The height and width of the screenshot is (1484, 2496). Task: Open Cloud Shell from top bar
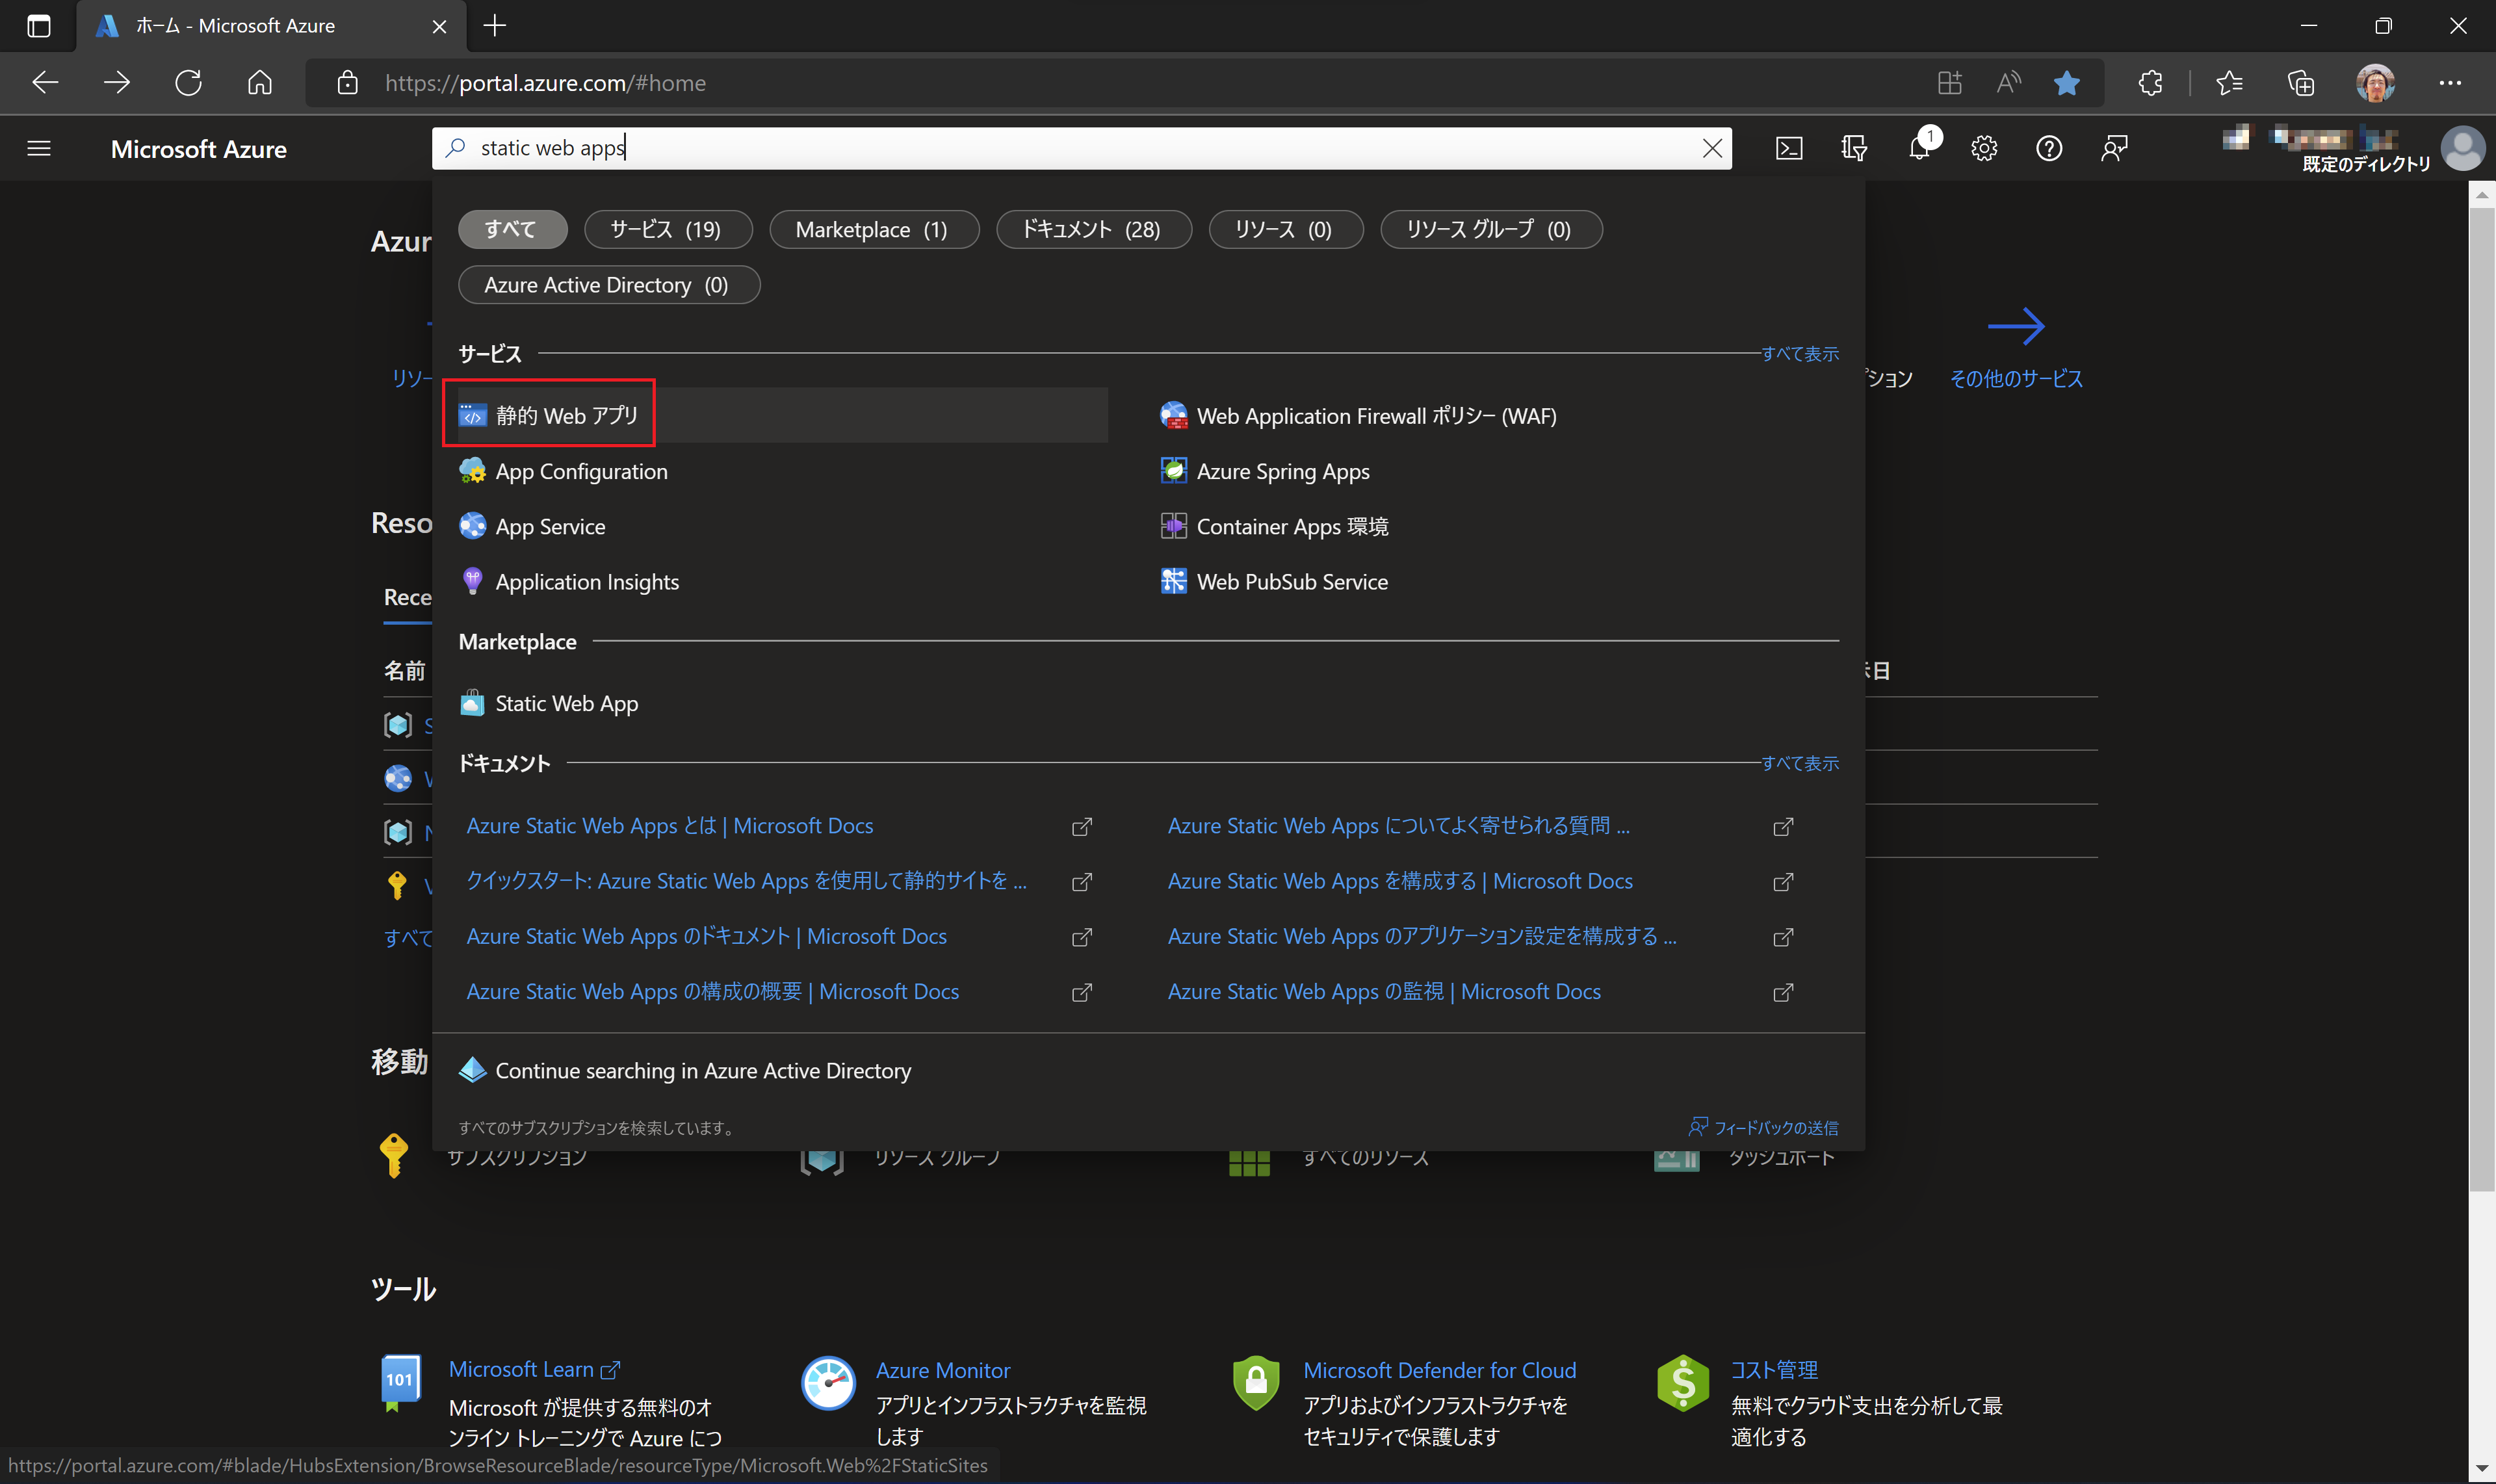(x=1789, y=149)
